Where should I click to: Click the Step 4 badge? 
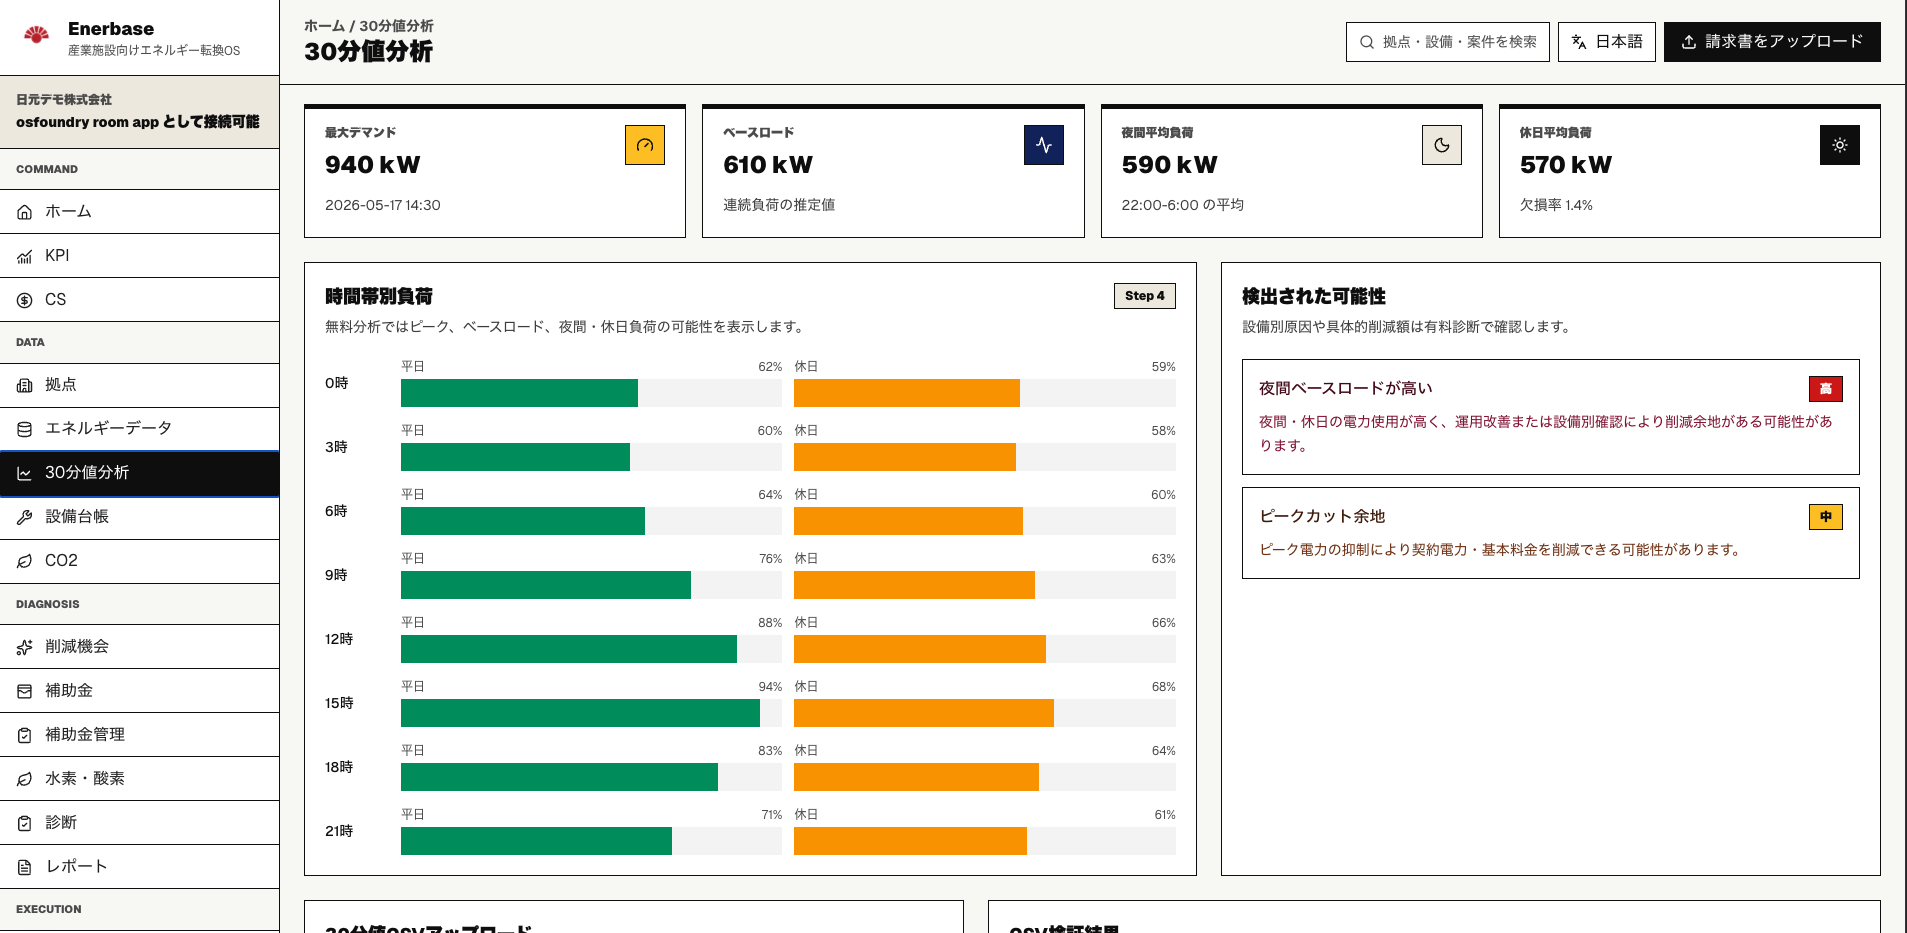[1145, 296]
